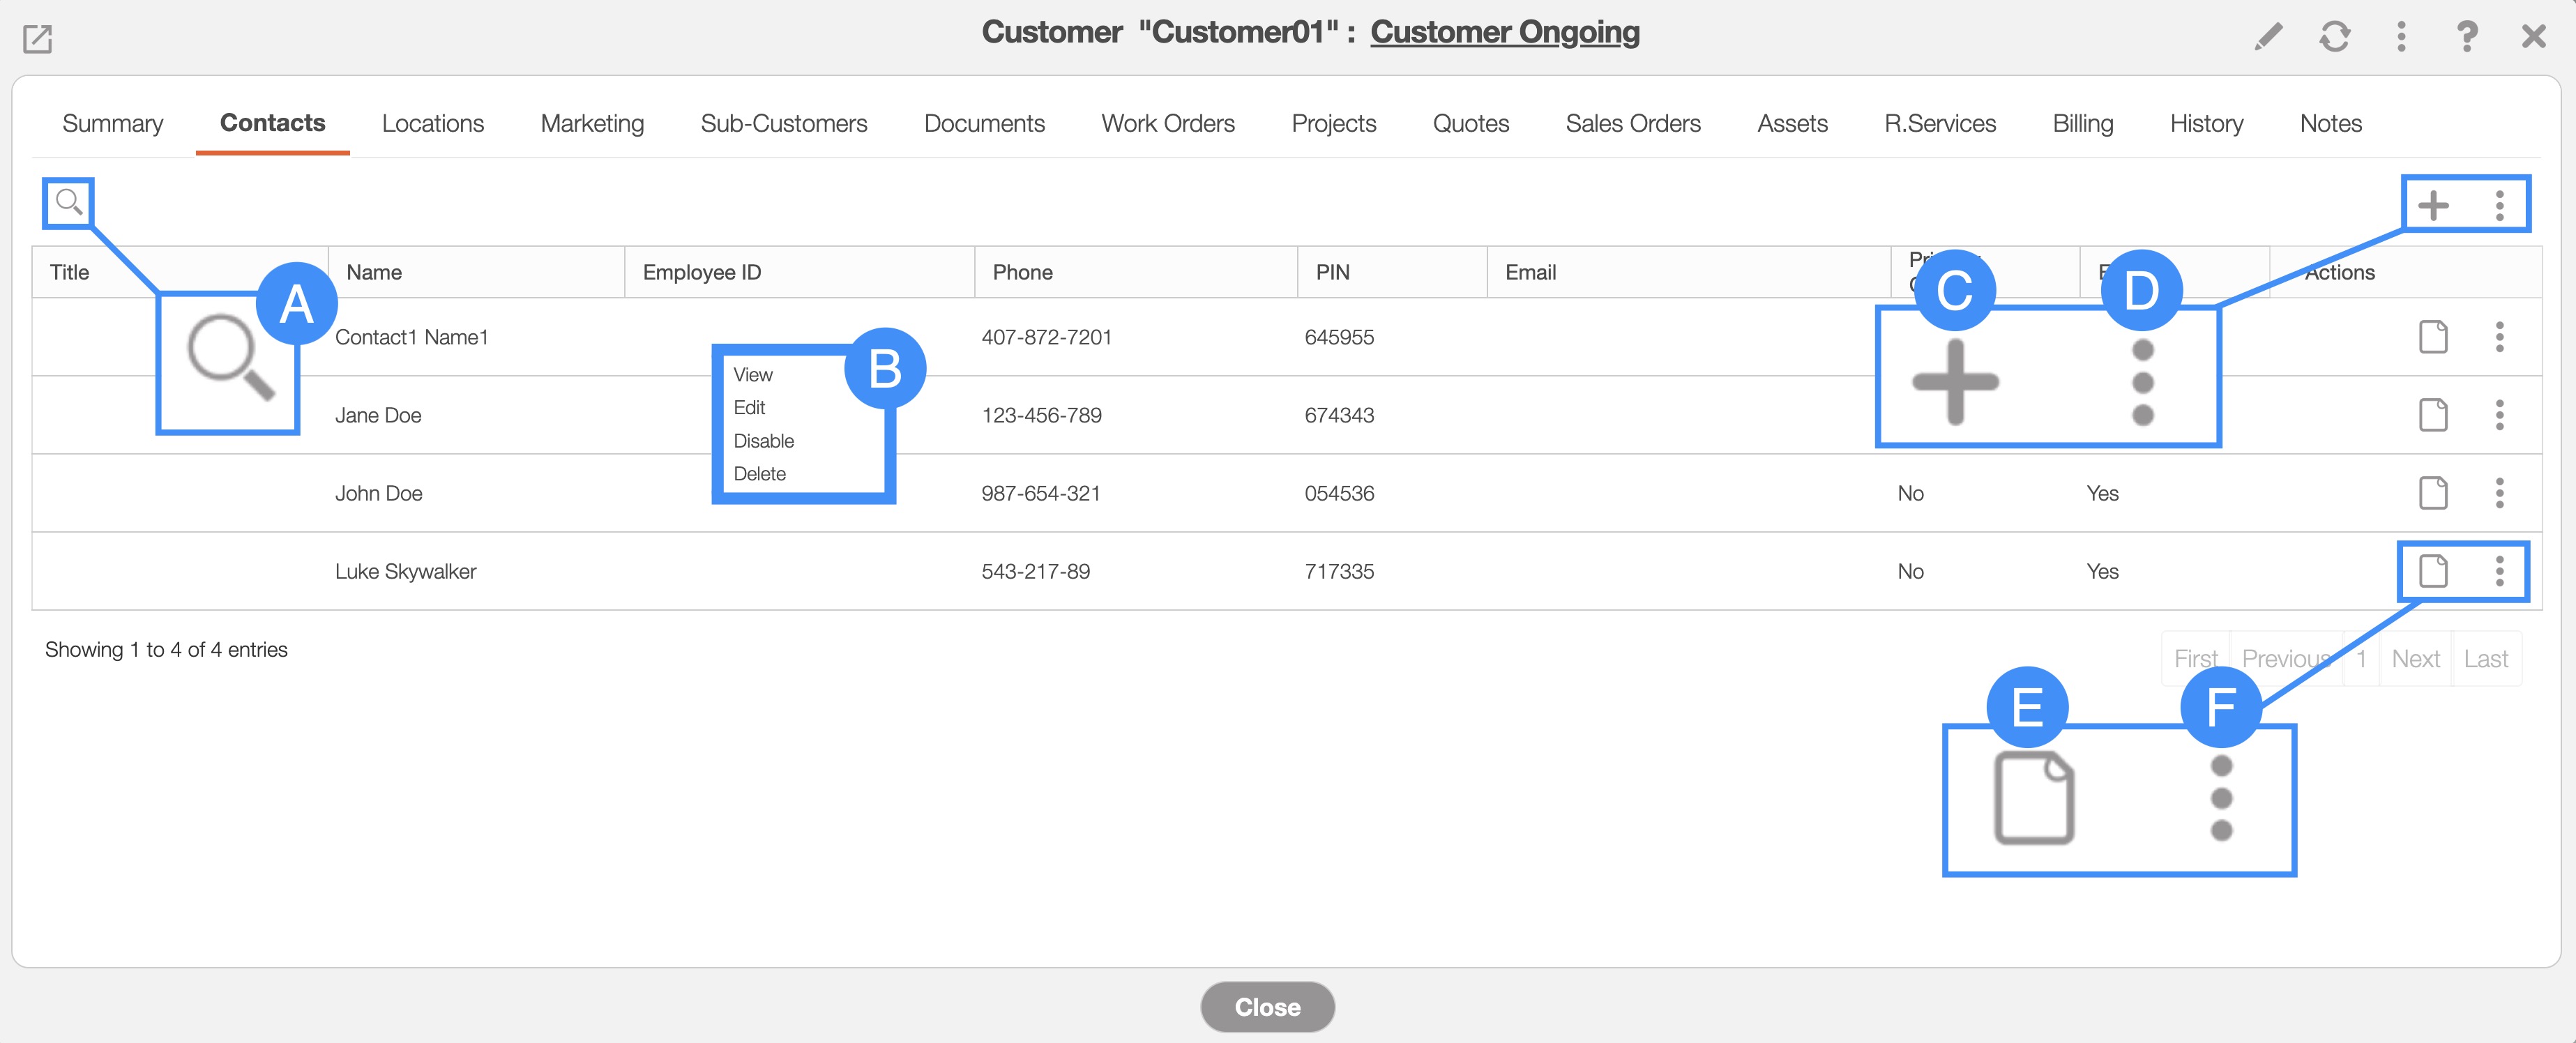
Task: Click the contacts search magnifier icon
Action: click(68, 202)
